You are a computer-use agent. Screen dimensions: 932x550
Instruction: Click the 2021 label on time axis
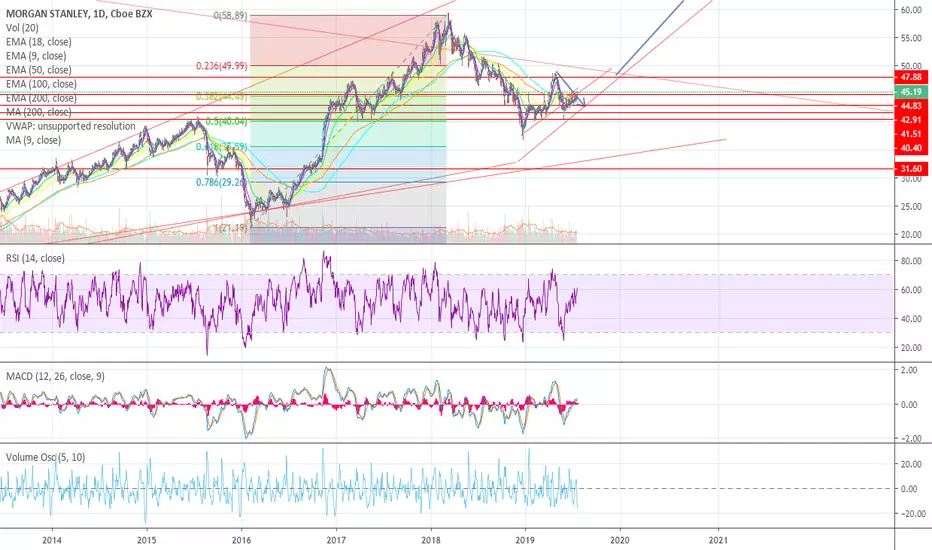718,540
